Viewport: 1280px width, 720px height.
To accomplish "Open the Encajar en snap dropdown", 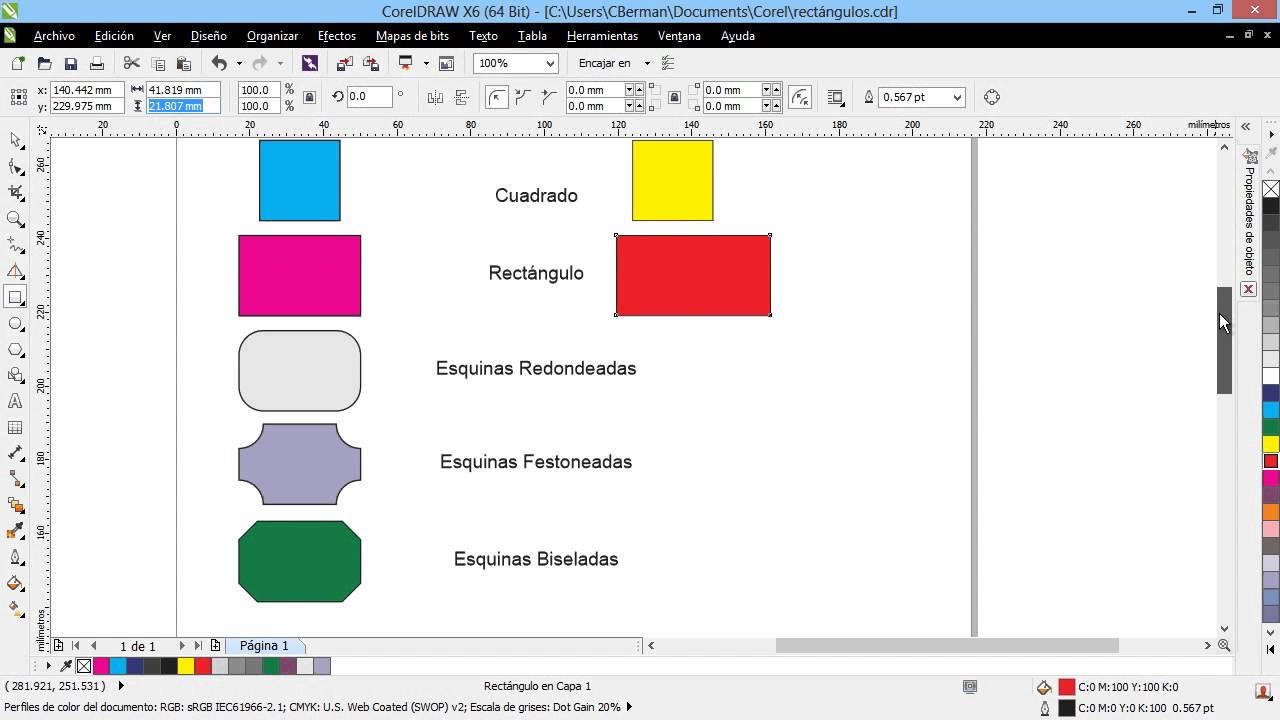I will [647, 63].
